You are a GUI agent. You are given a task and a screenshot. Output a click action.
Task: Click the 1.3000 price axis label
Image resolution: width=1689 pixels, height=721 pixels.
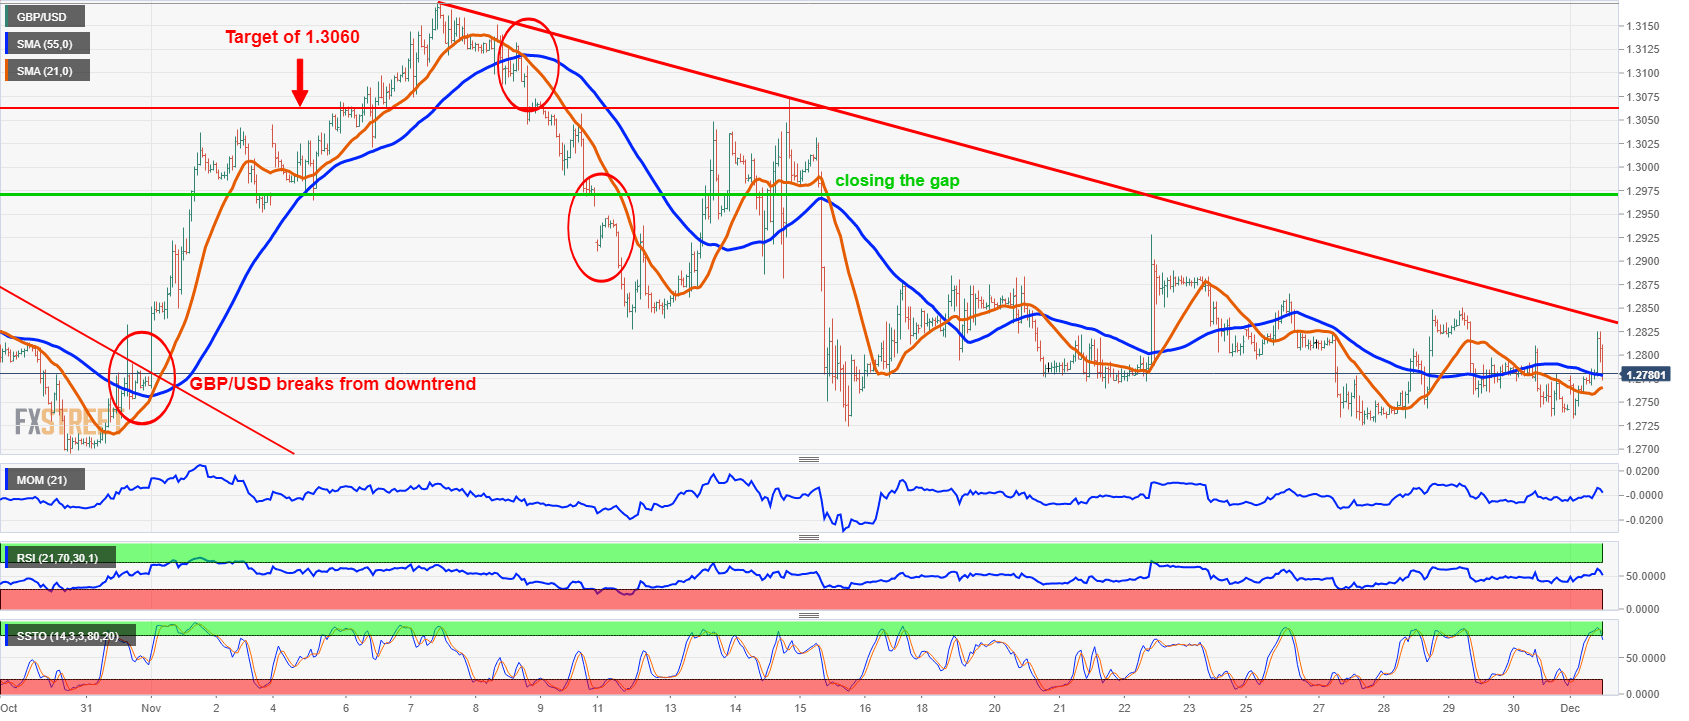coord(1643,168)
